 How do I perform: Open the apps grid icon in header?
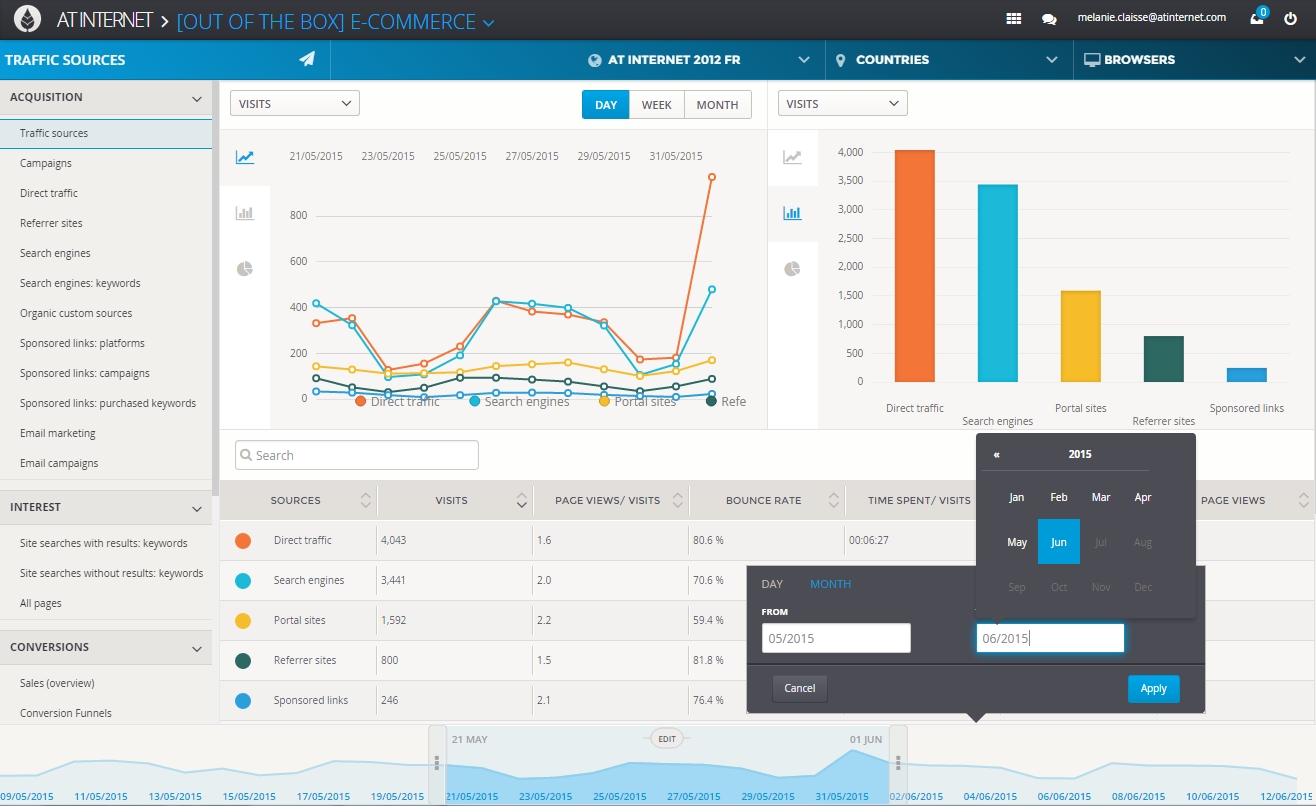click(x=1013, y=18)
